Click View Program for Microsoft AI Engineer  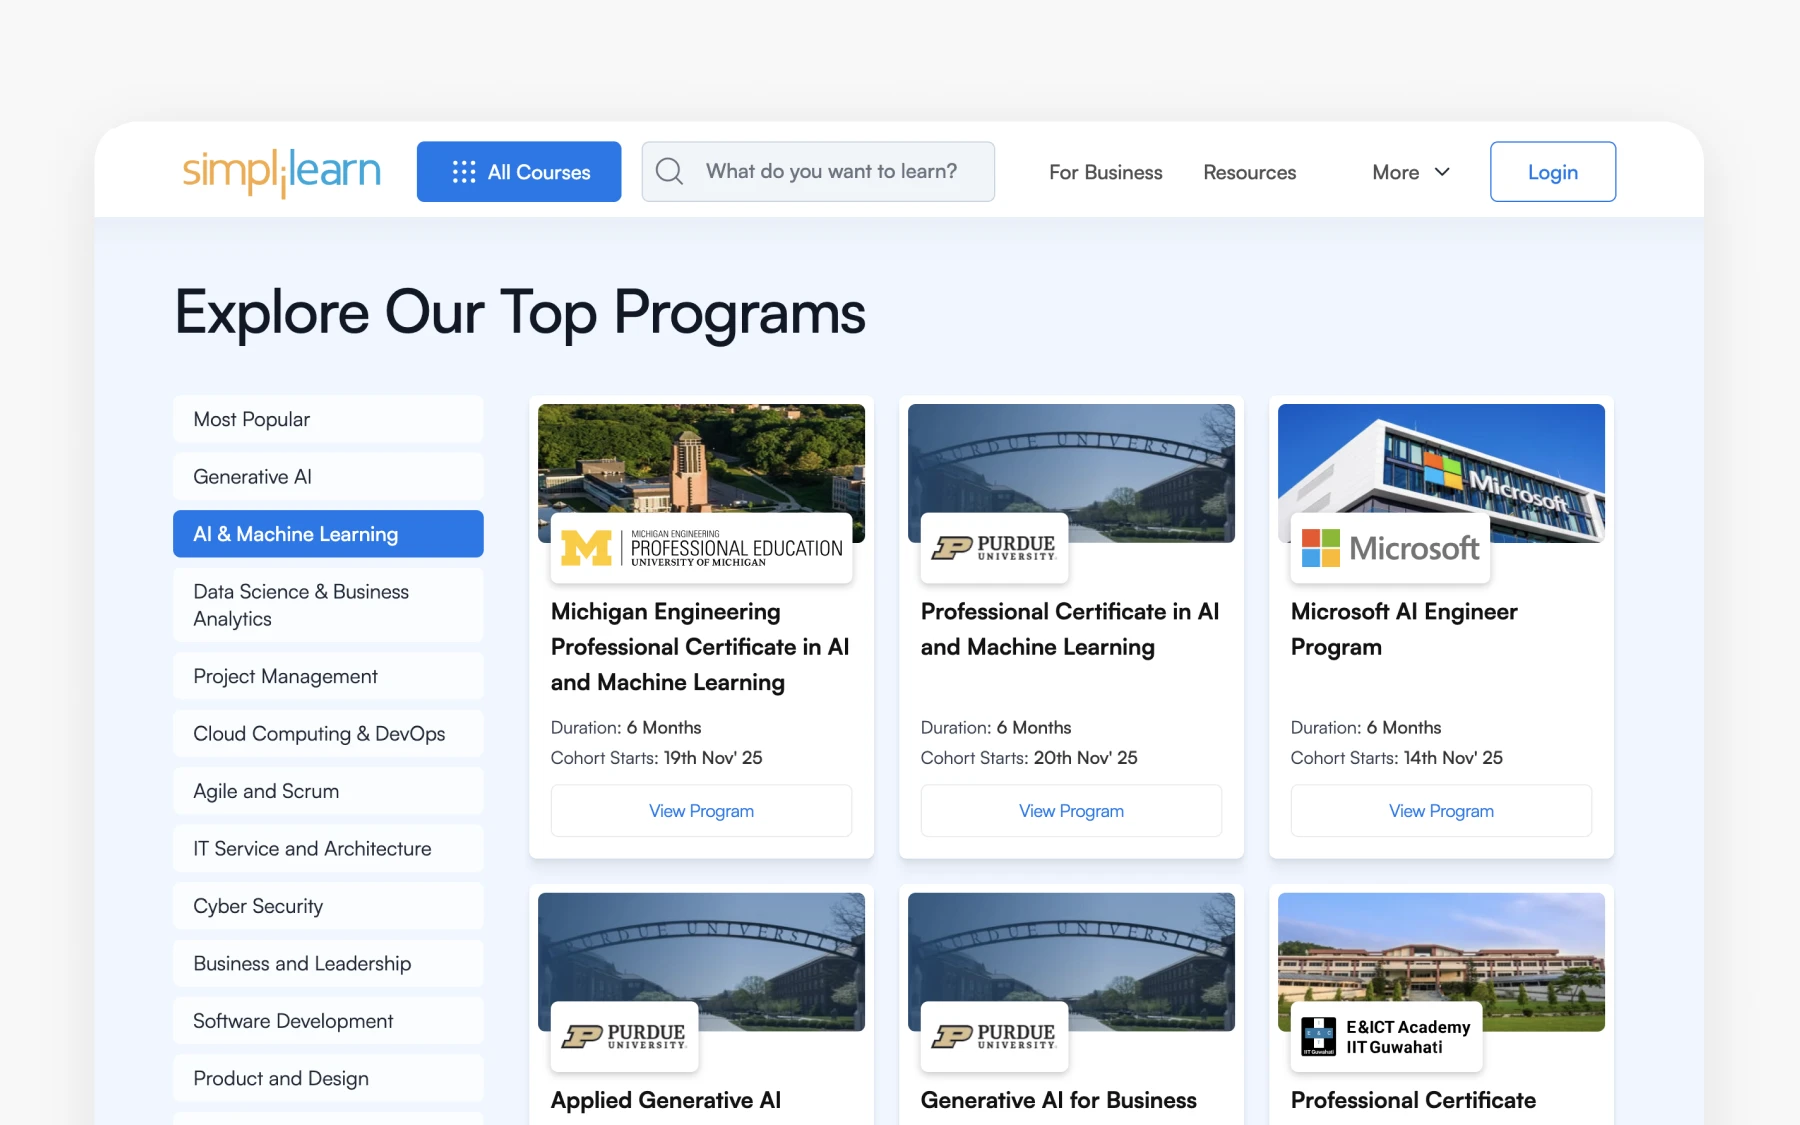tap(1441, 811)
